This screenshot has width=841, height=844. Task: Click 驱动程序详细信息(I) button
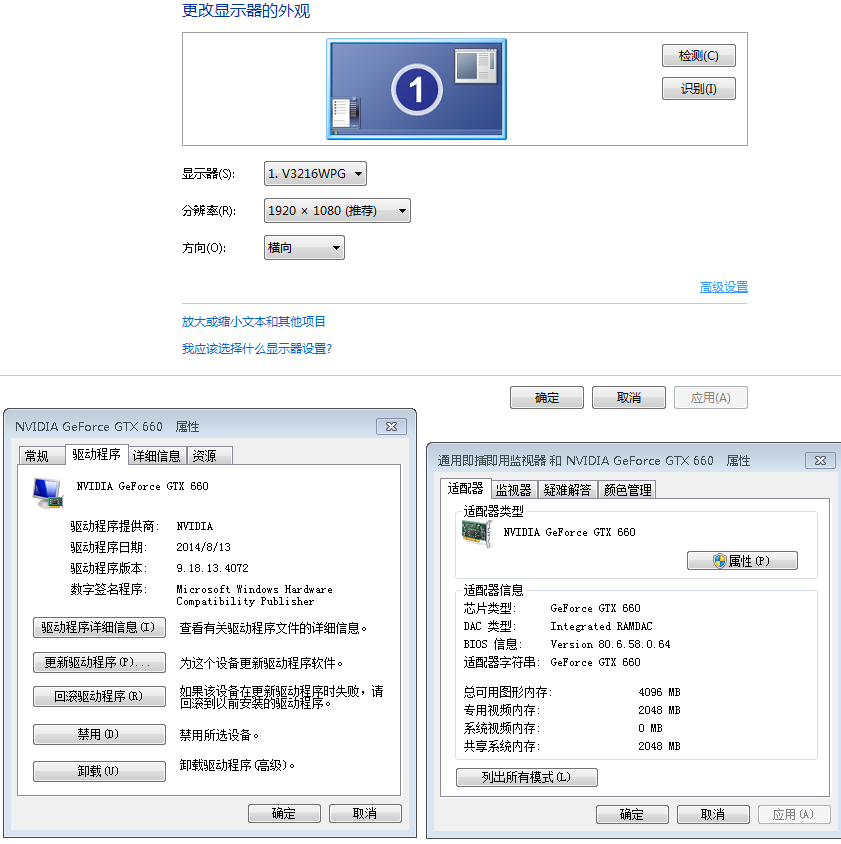[99, 628]
